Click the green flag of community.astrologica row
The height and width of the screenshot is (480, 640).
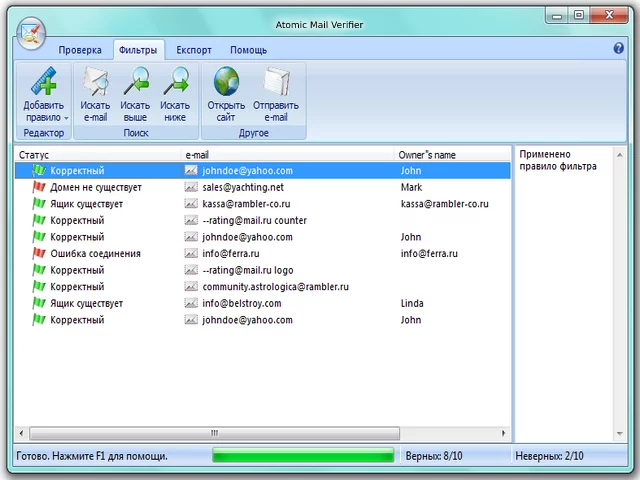pos(39,287)
